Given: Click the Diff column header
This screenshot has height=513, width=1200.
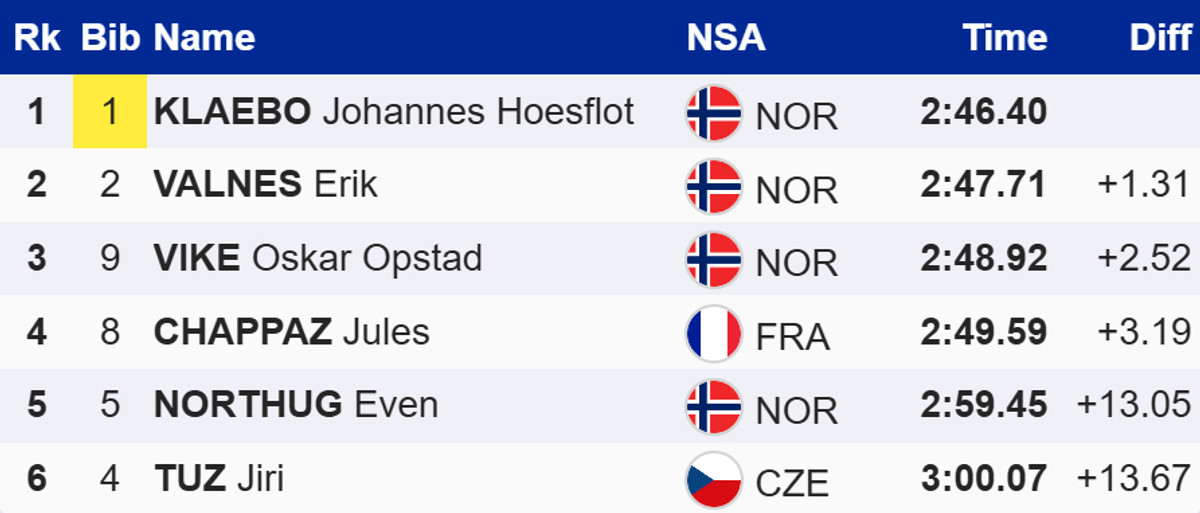Looking at the screenshot, I should click(x=1160, y=38).
